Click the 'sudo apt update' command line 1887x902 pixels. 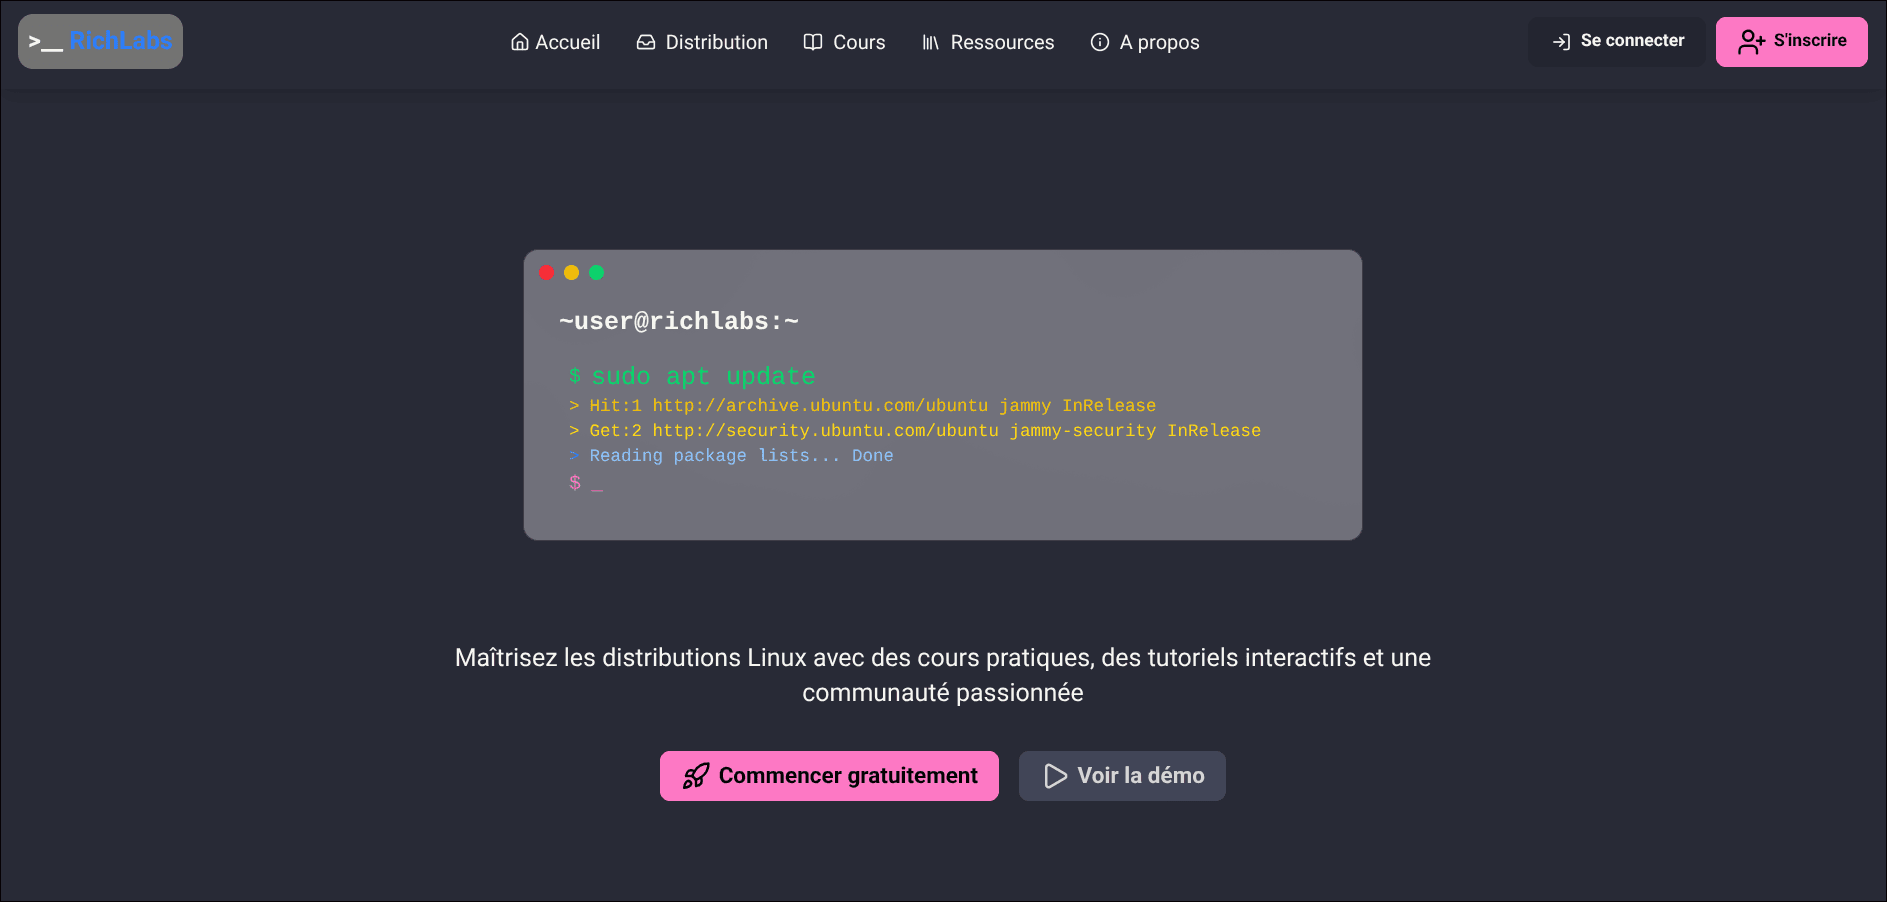coord(692,377)
